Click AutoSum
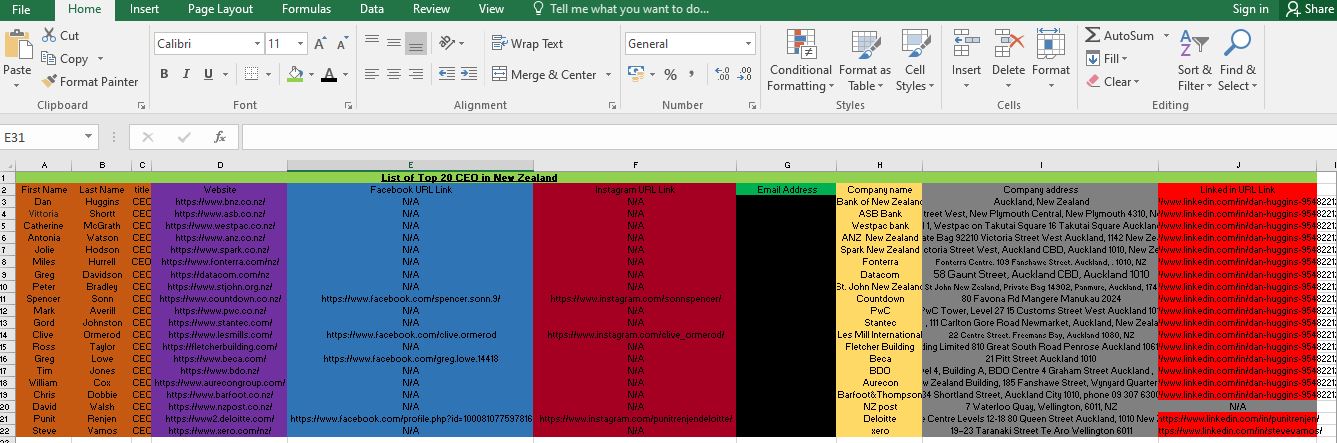Image resolution: width=1337 pixels, height=443 pixels. pos(1120,35)
